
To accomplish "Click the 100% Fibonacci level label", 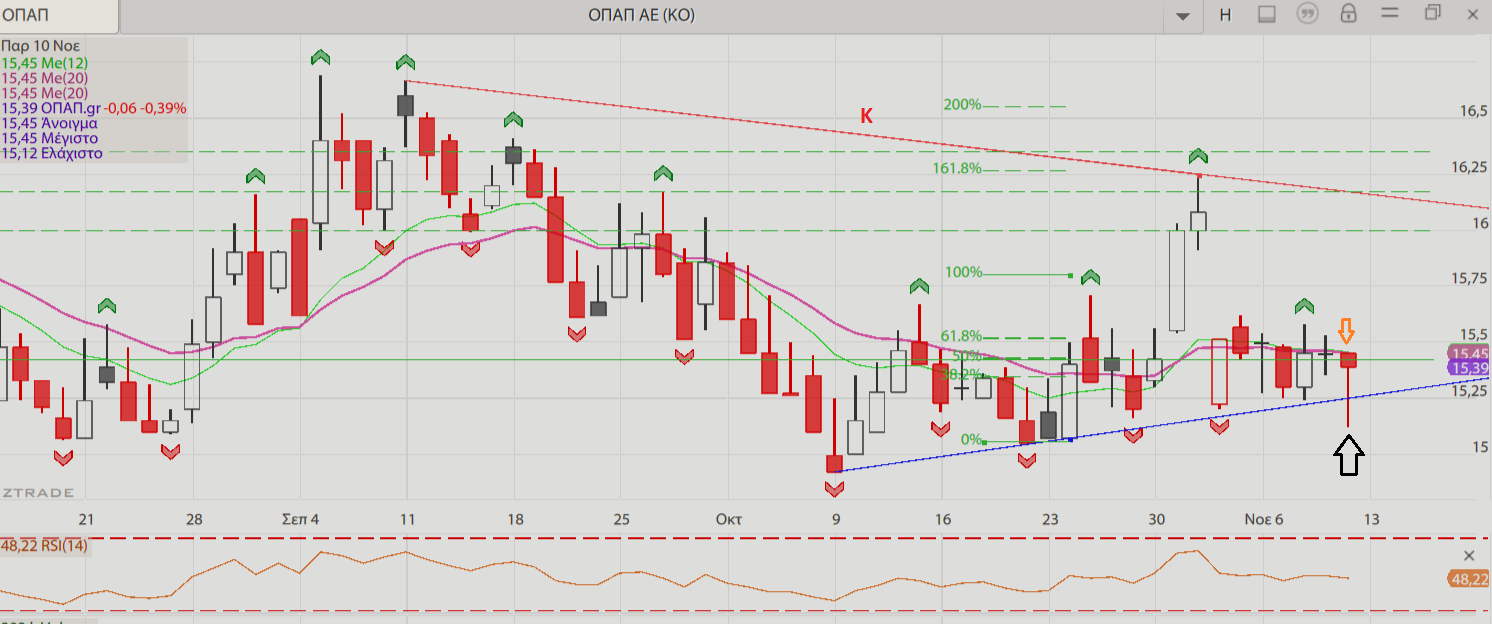I will pyautogui.click(x=963, y=272).
